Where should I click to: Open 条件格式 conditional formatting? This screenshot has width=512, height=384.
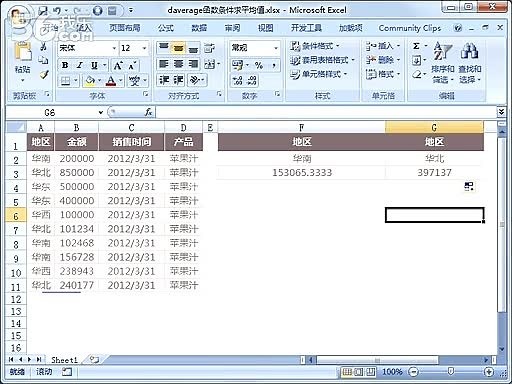314,46
